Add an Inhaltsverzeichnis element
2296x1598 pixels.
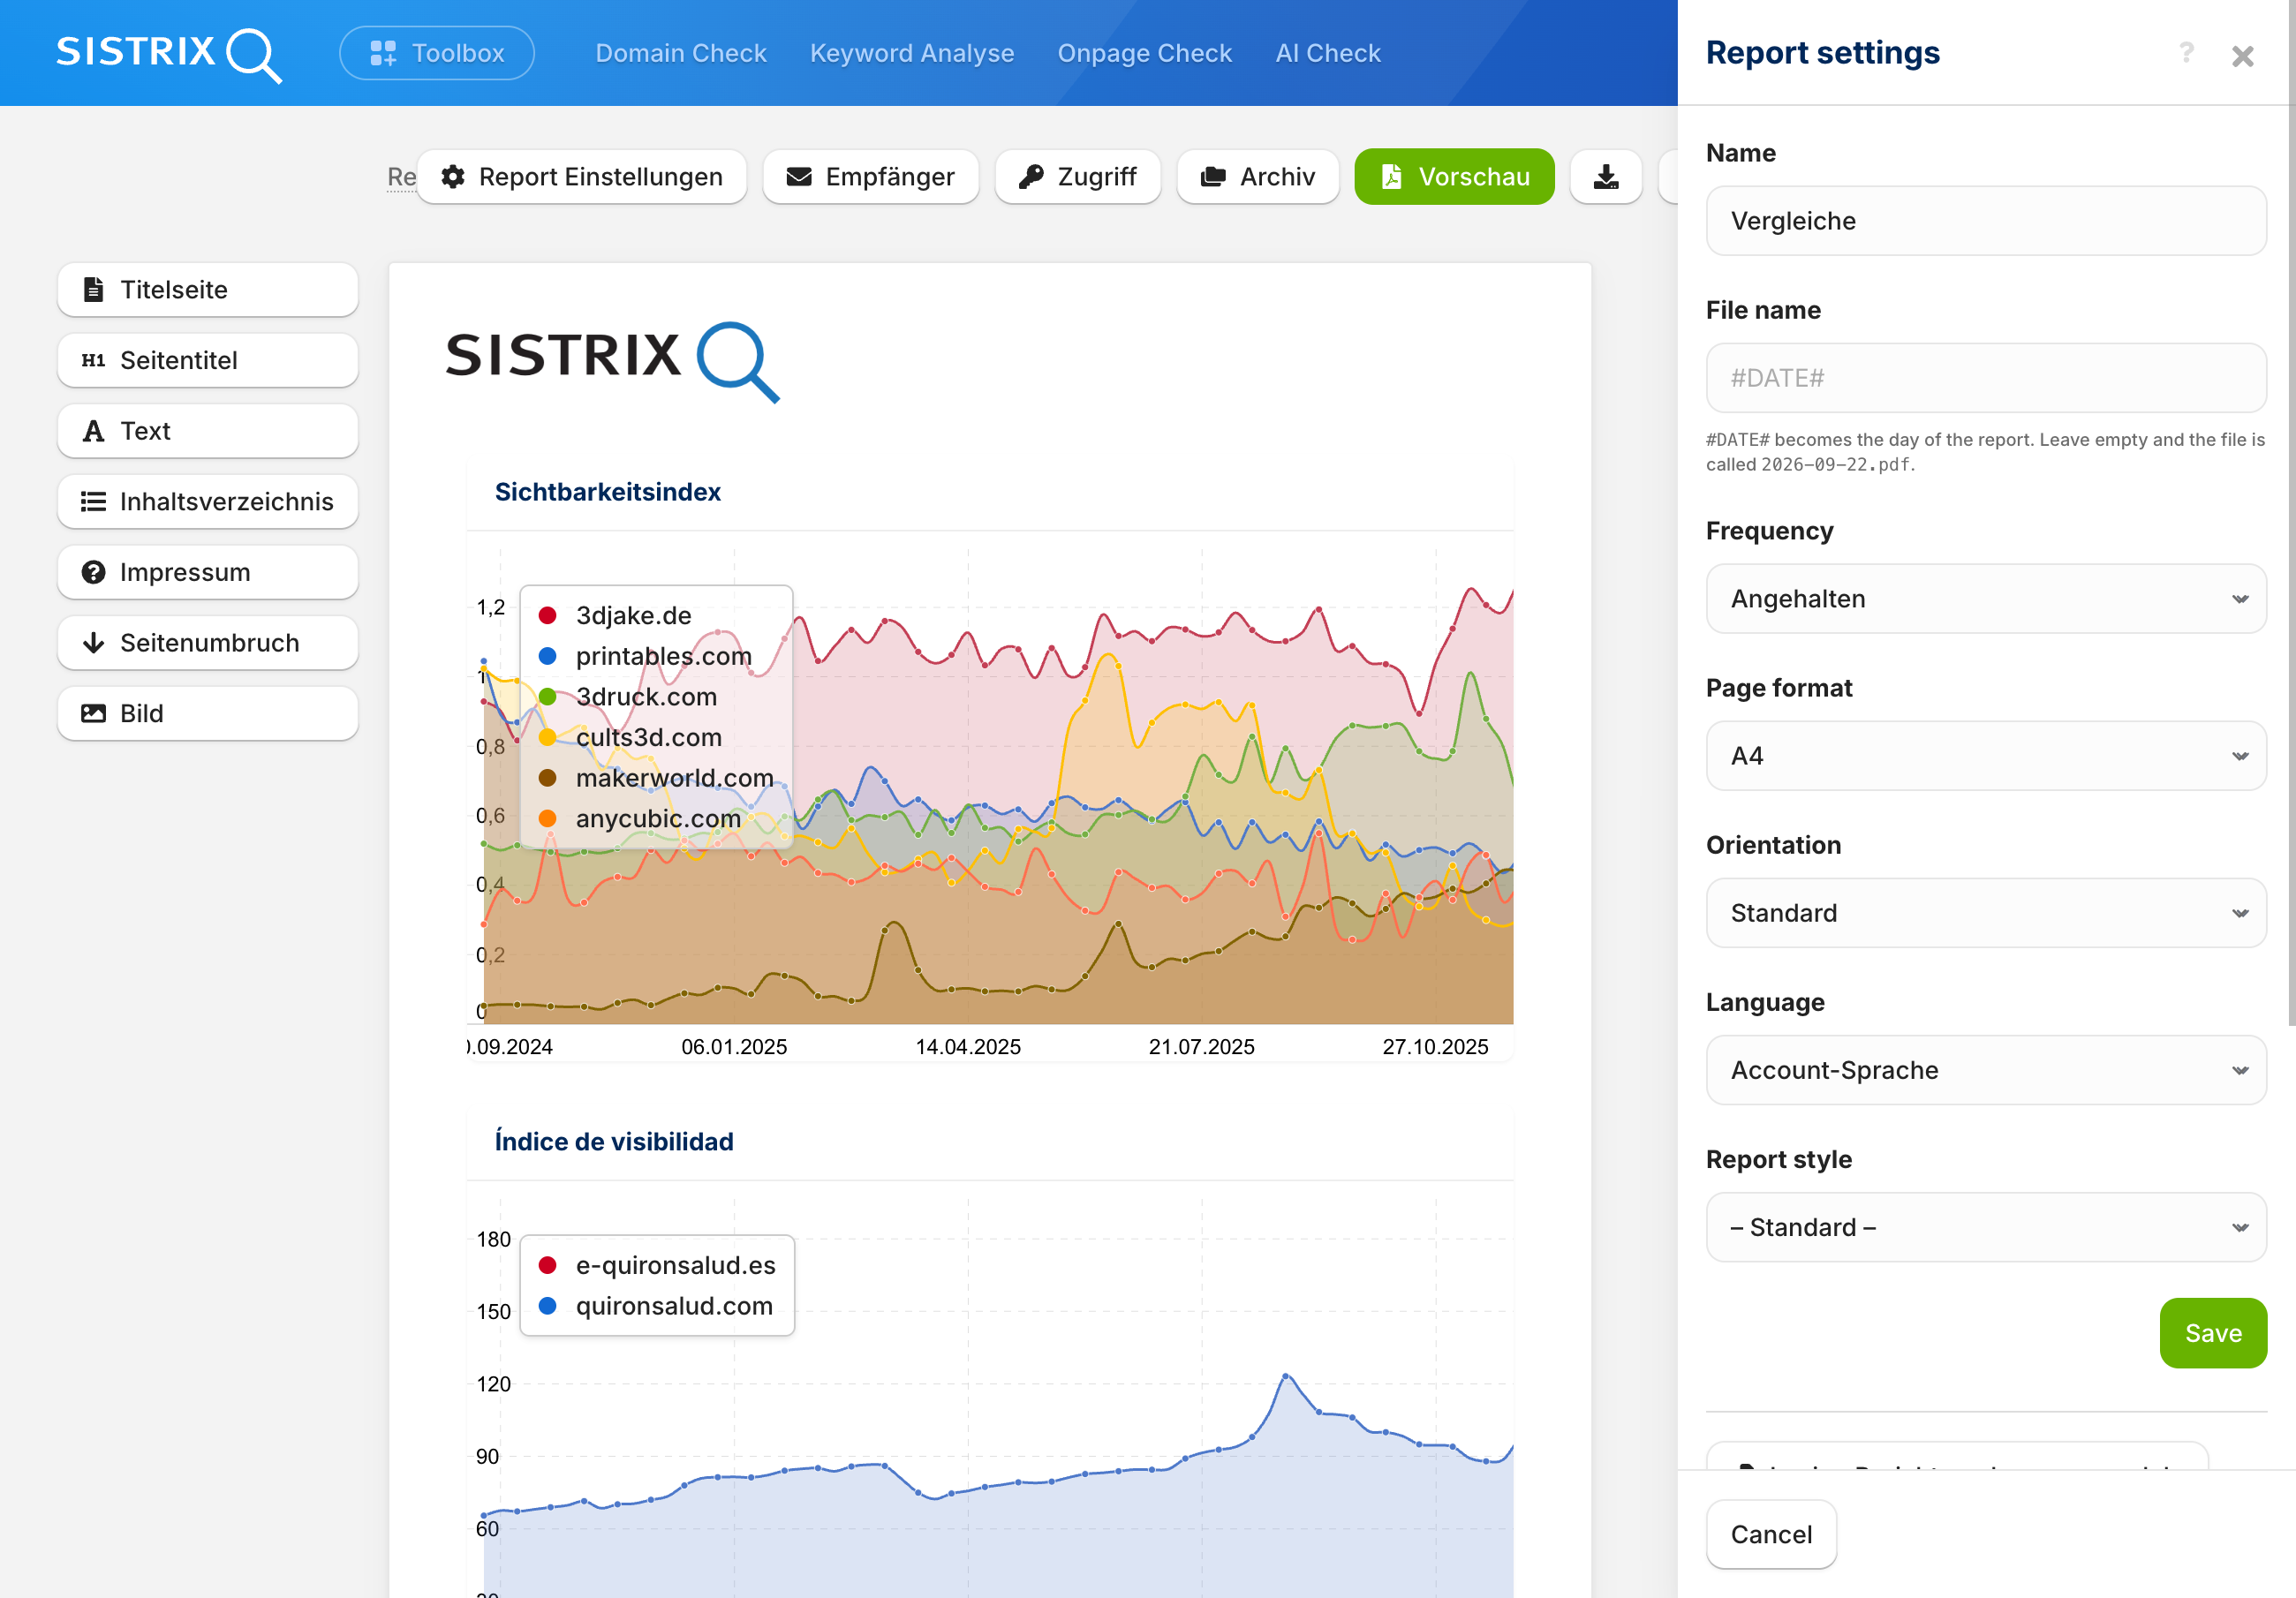208,502
